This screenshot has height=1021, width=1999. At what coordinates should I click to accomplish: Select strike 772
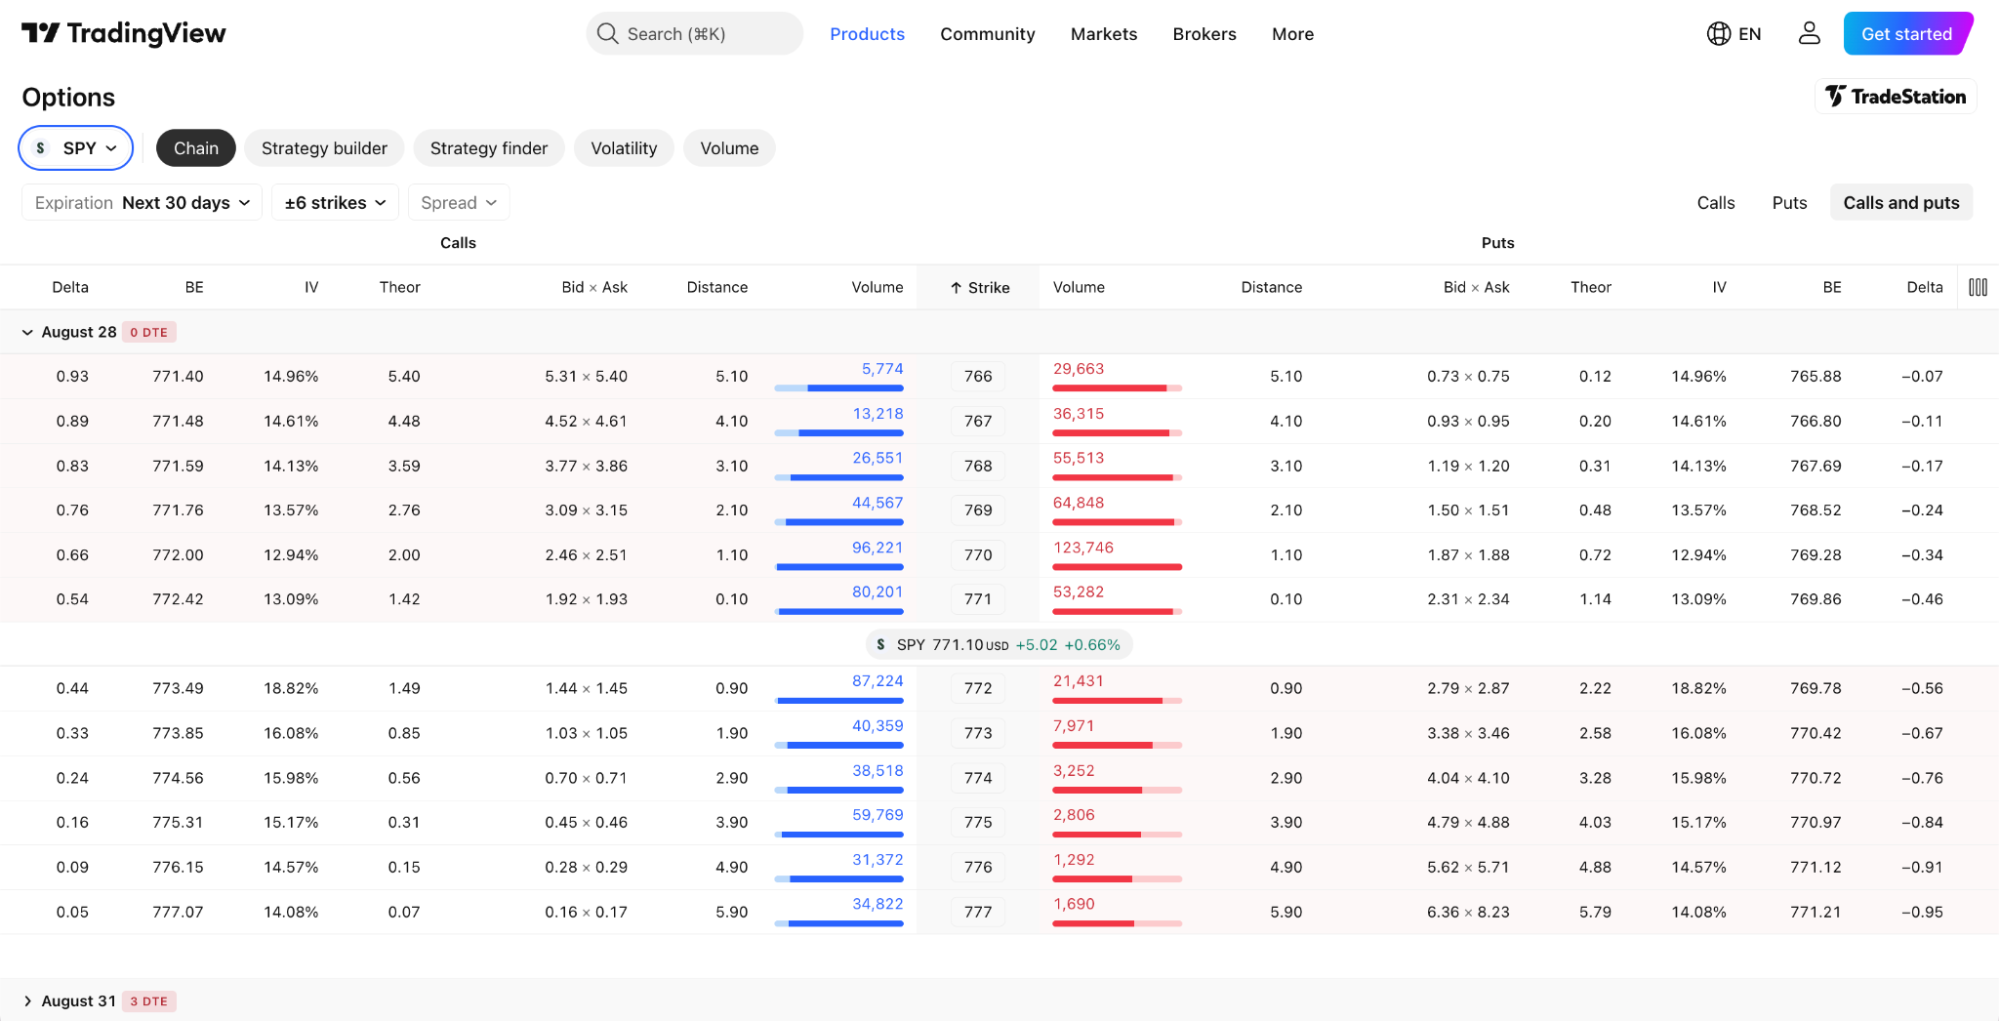(978, 688)
